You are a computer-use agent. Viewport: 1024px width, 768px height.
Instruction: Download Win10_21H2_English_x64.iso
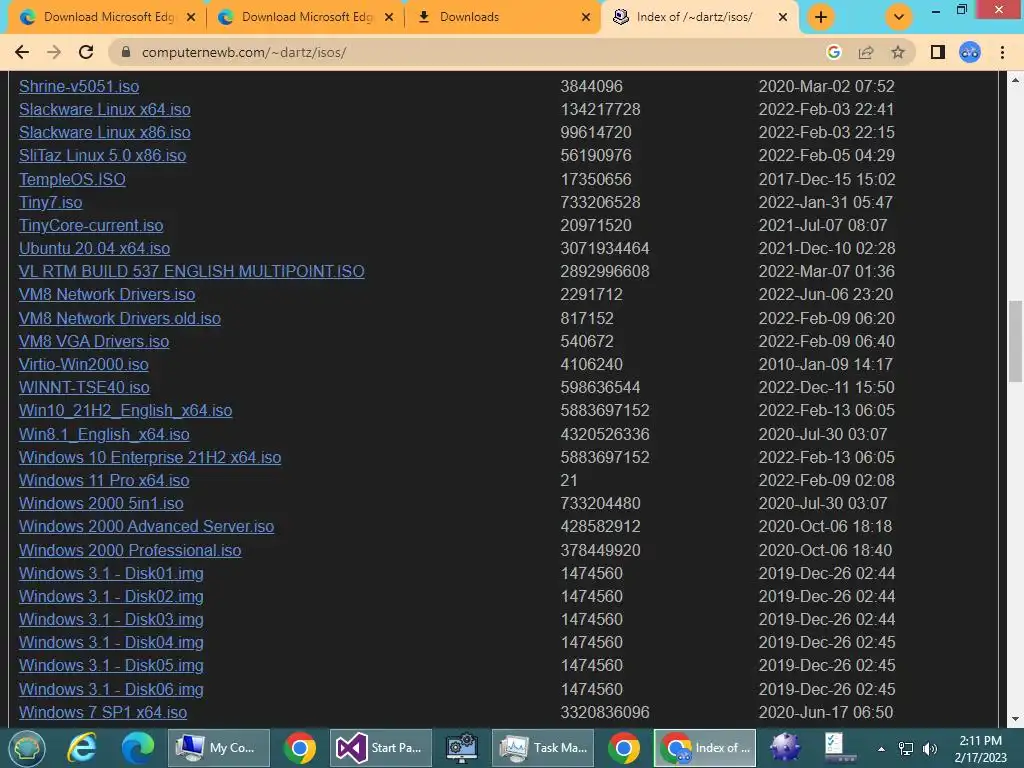[125, 410]
